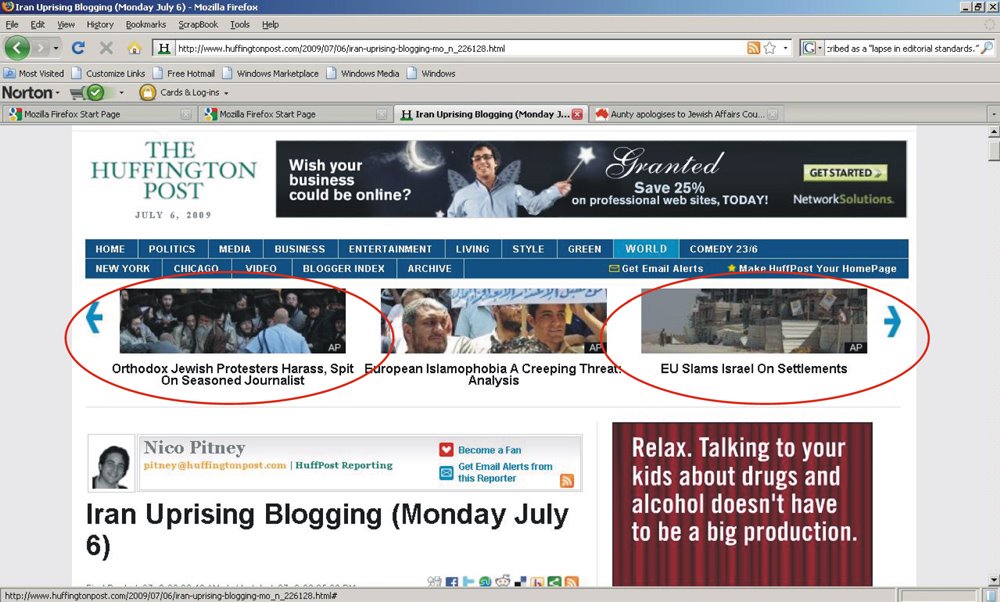Open the File menu
This screenshot has width=1000, height=602.
coord(12,24)
